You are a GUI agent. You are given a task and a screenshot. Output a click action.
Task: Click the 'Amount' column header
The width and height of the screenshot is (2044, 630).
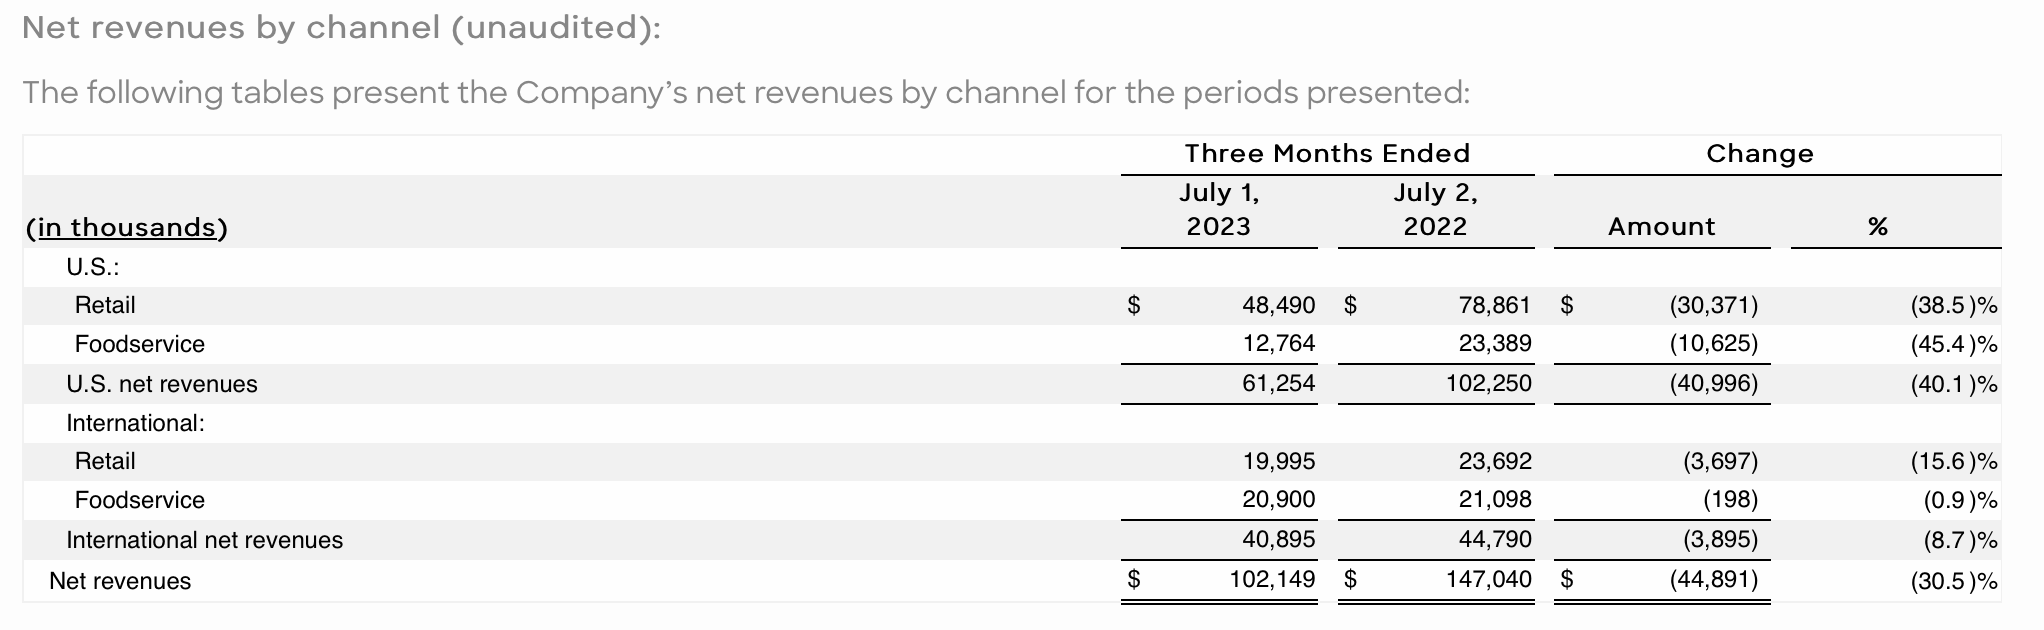[x=1661, y=227]
